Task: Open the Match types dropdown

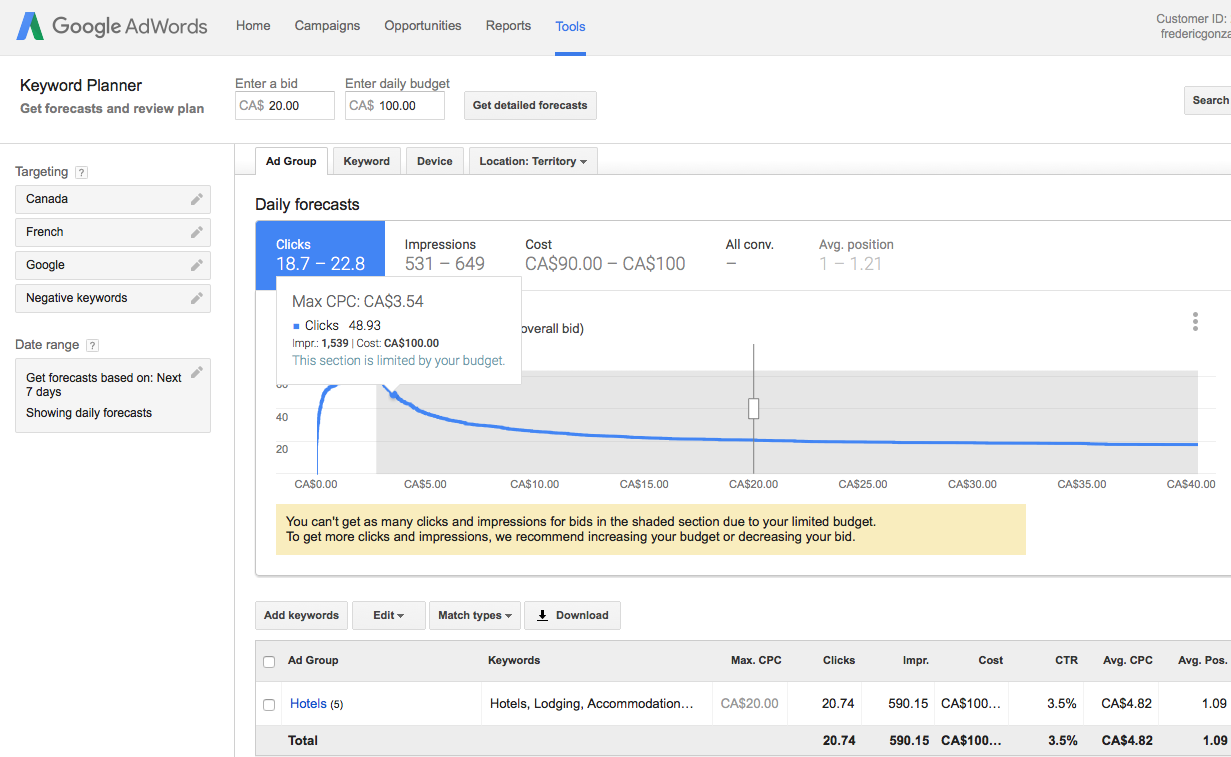Action: (x=476, y=615)
